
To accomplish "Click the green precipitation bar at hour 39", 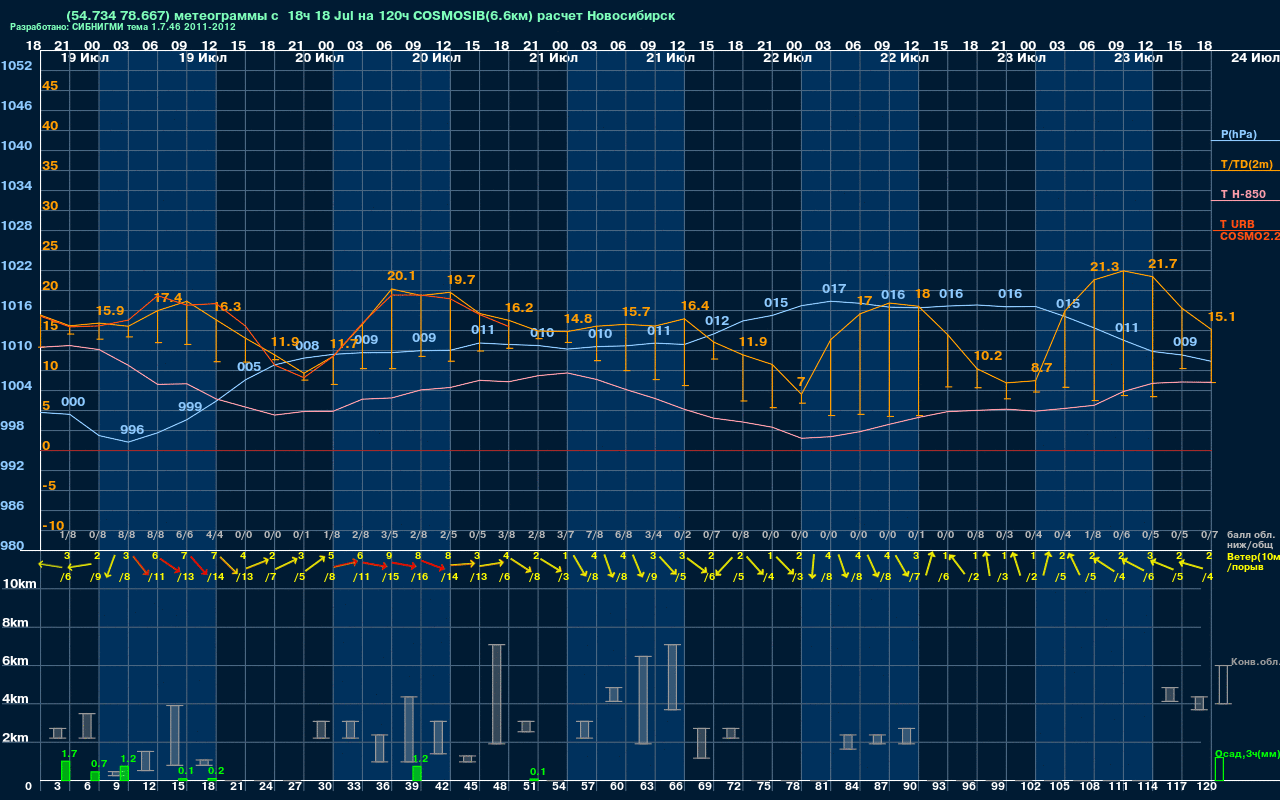I will [417, 773].
